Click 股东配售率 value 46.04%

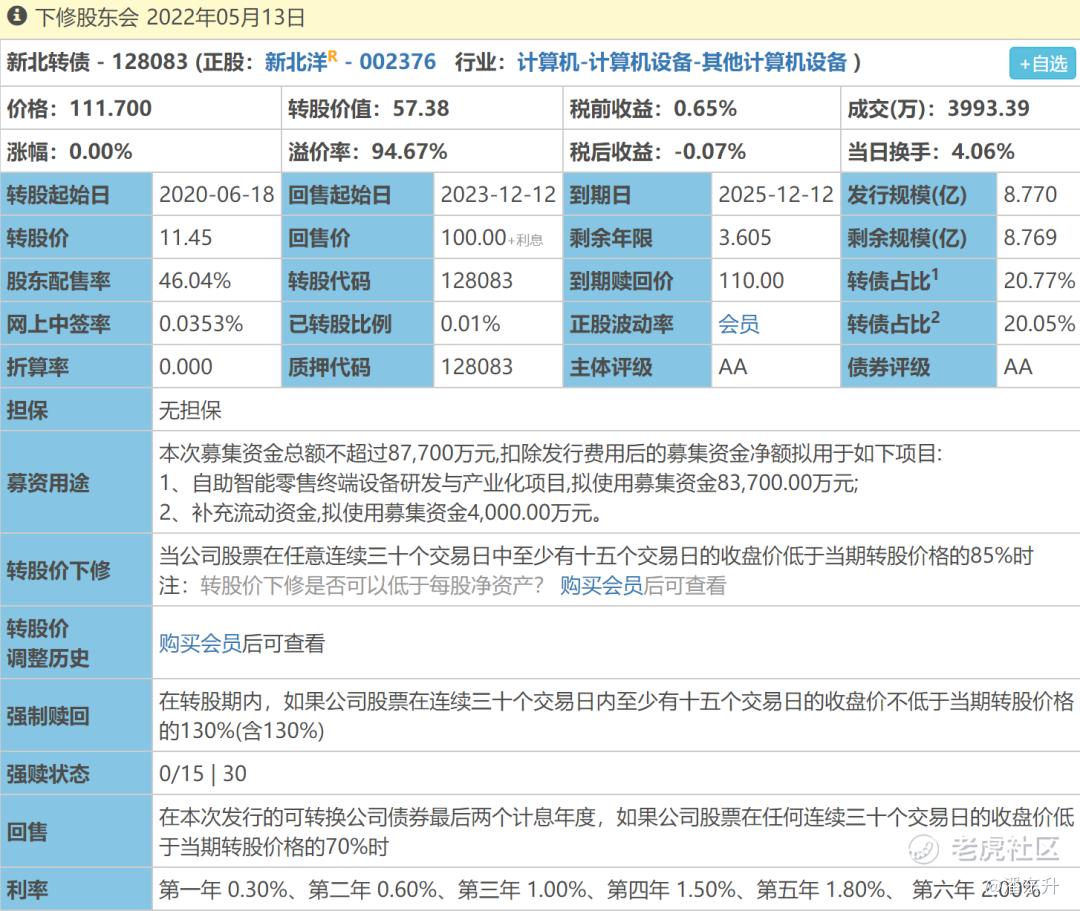[195, 281]
